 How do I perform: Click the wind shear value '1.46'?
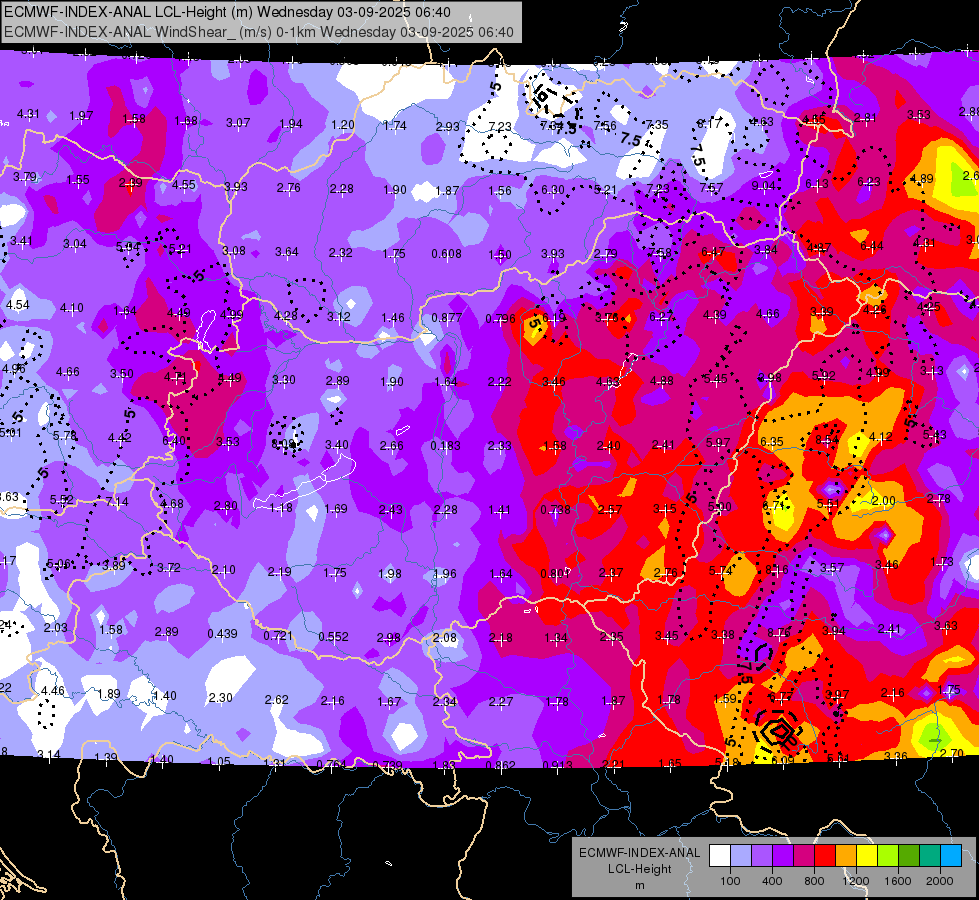(393, 317)
